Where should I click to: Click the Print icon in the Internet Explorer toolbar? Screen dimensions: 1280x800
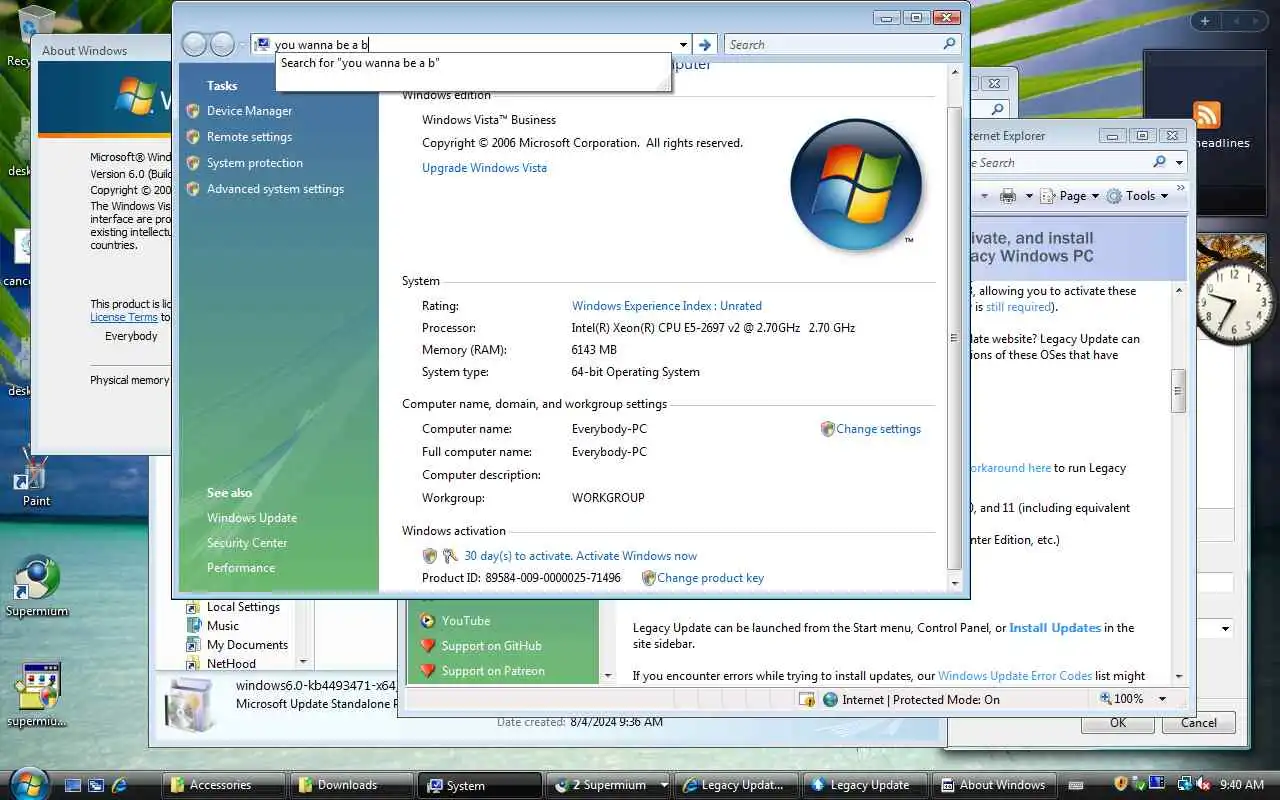[x=1008, y=196]
